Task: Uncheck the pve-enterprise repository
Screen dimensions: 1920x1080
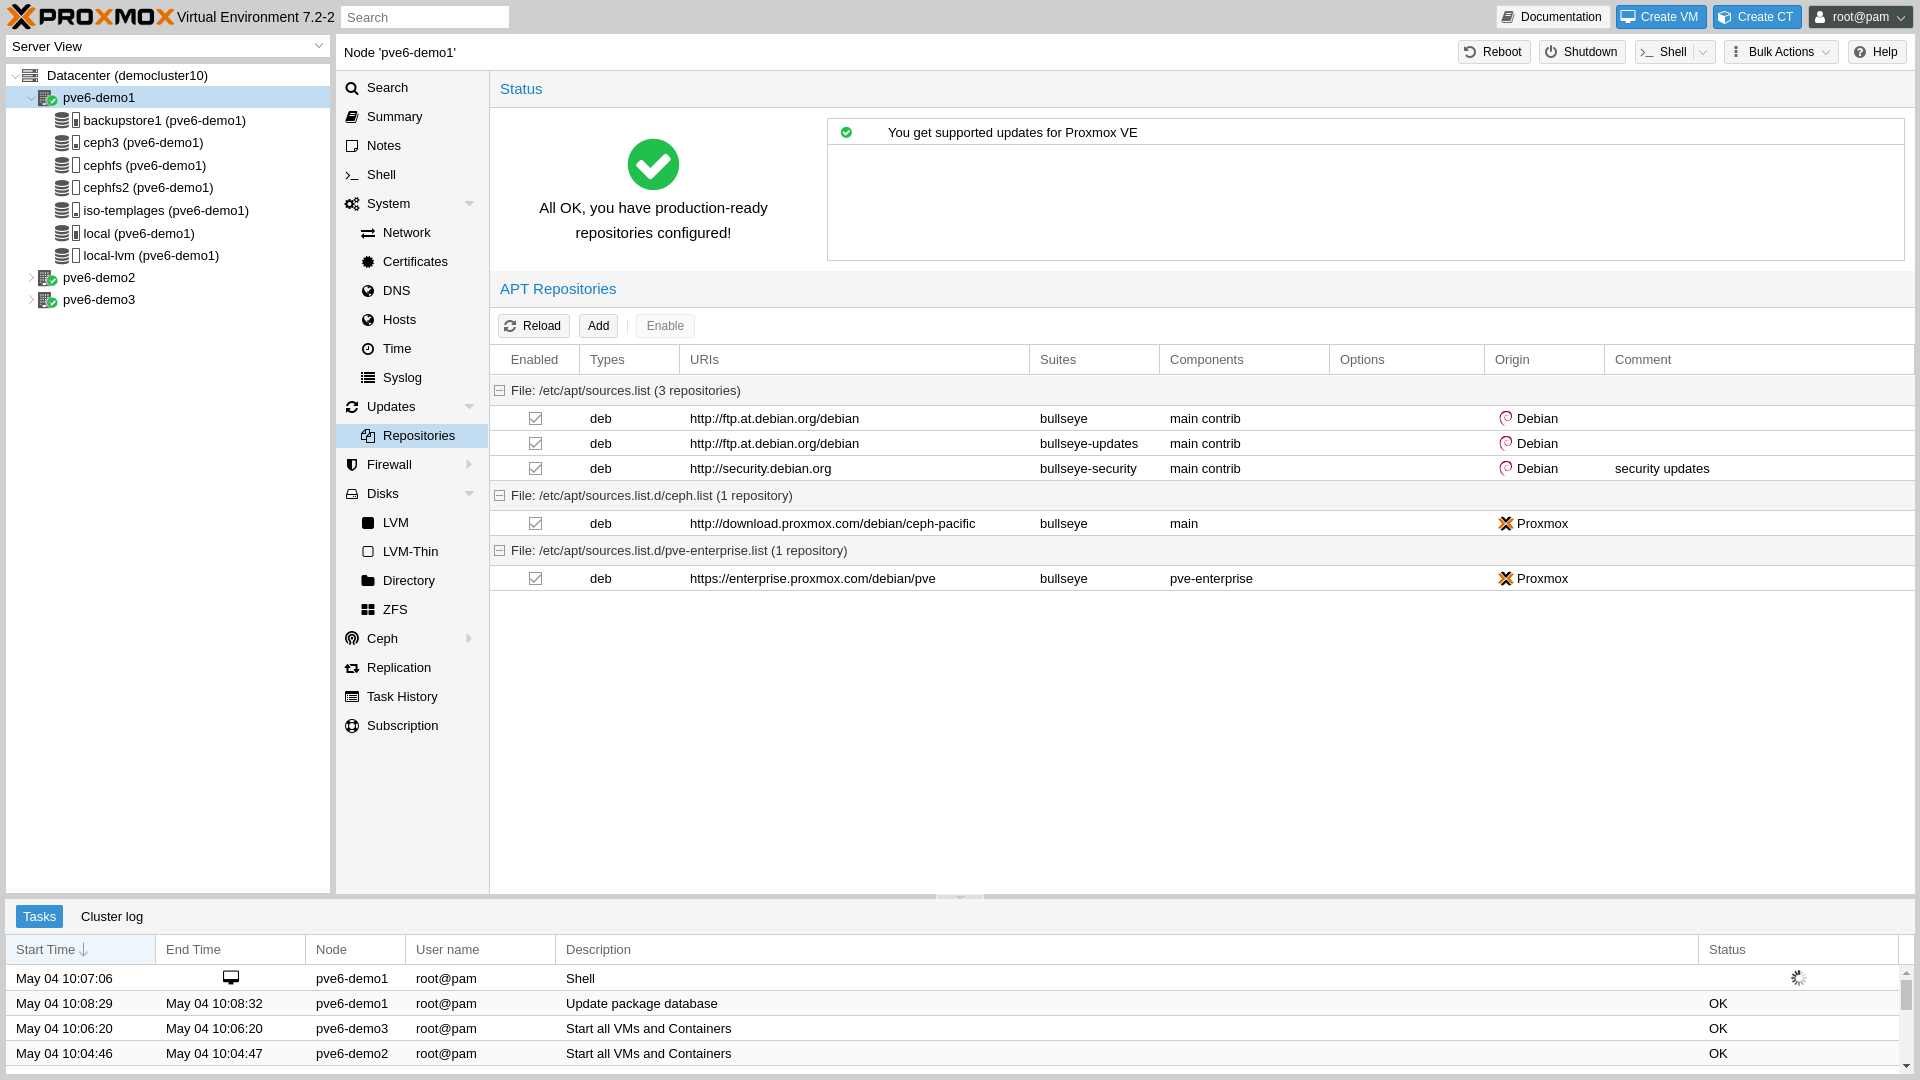Action: [535, 578]
